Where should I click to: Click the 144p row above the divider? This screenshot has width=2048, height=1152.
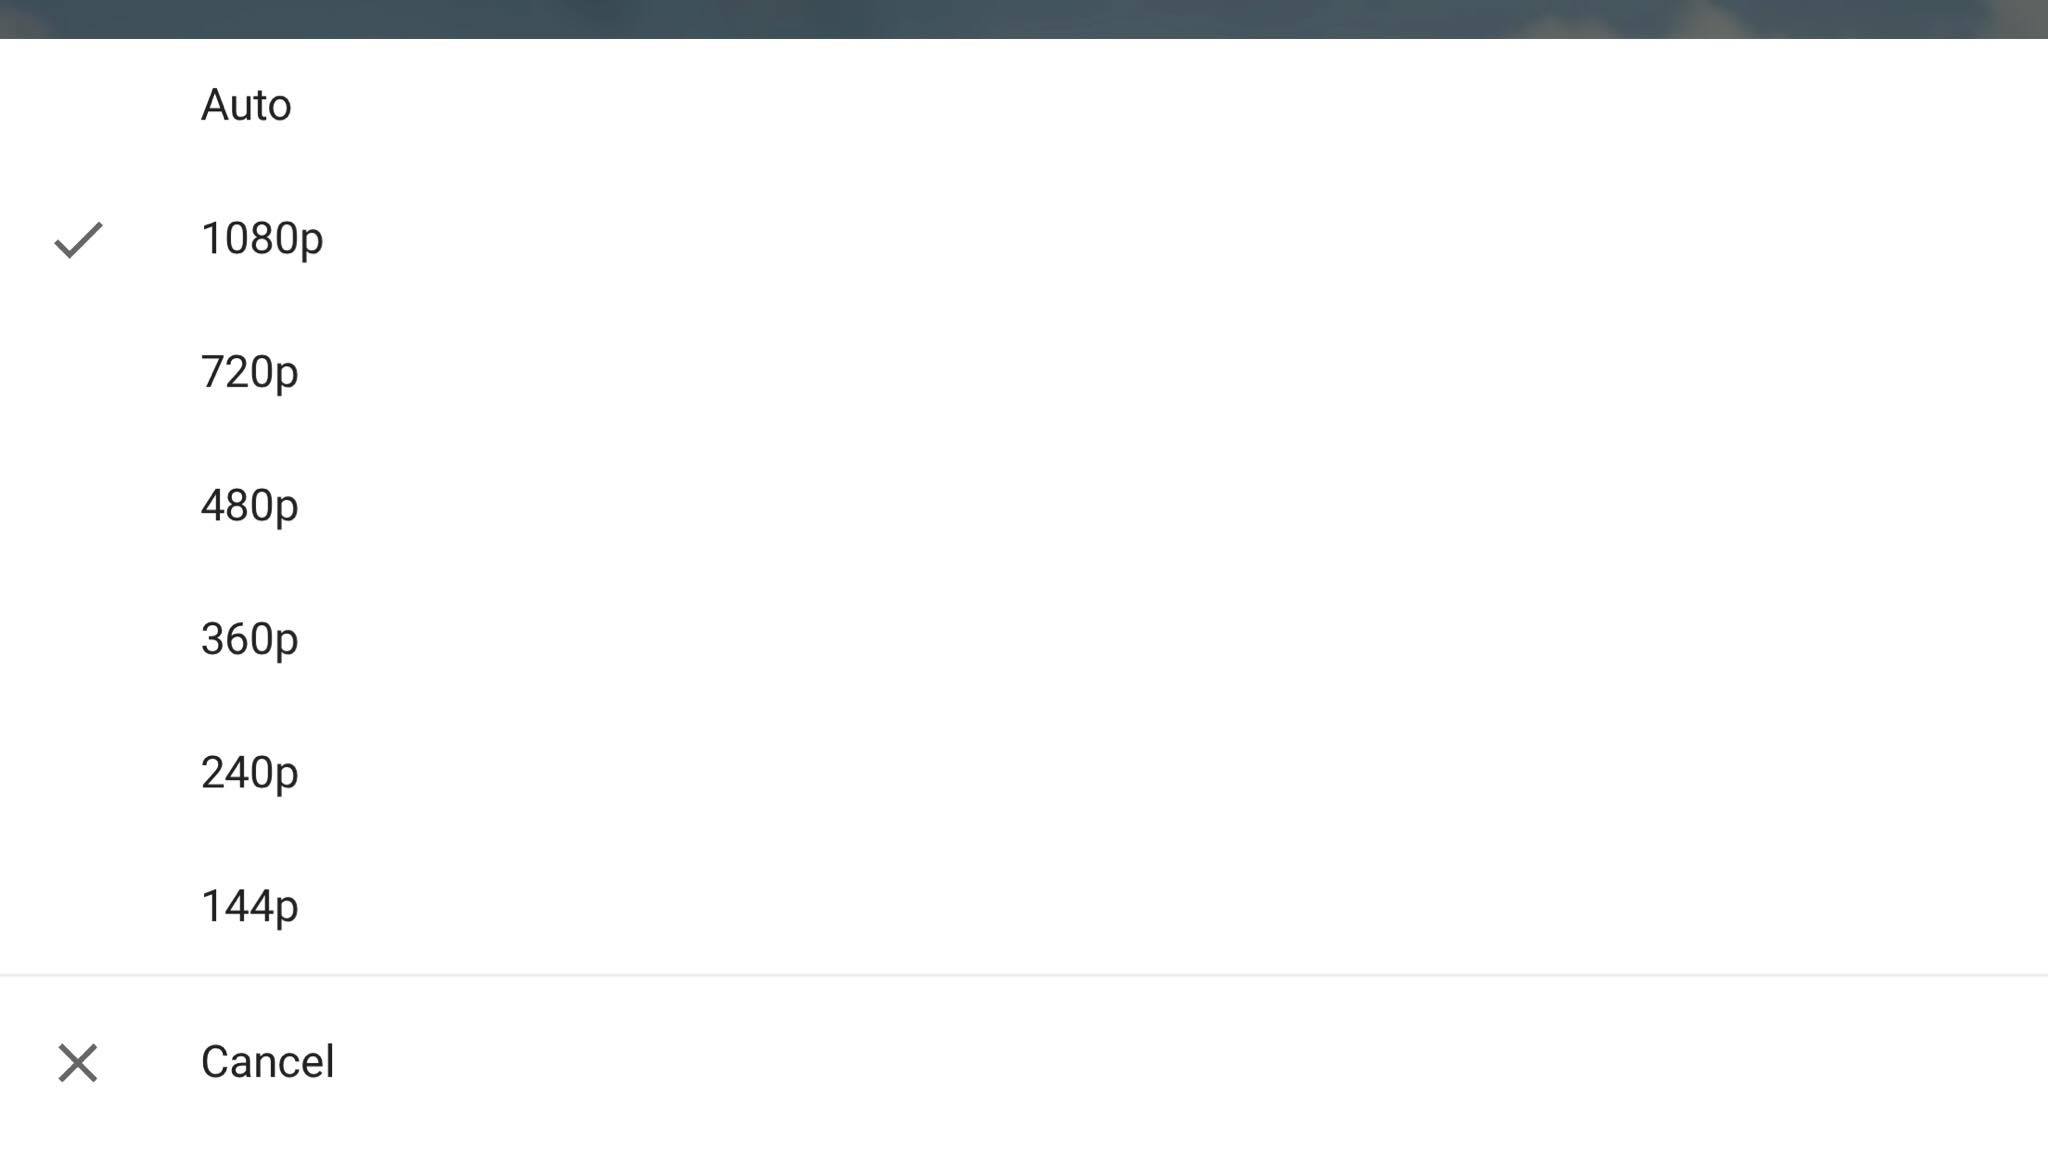(x=1024, y=906)
